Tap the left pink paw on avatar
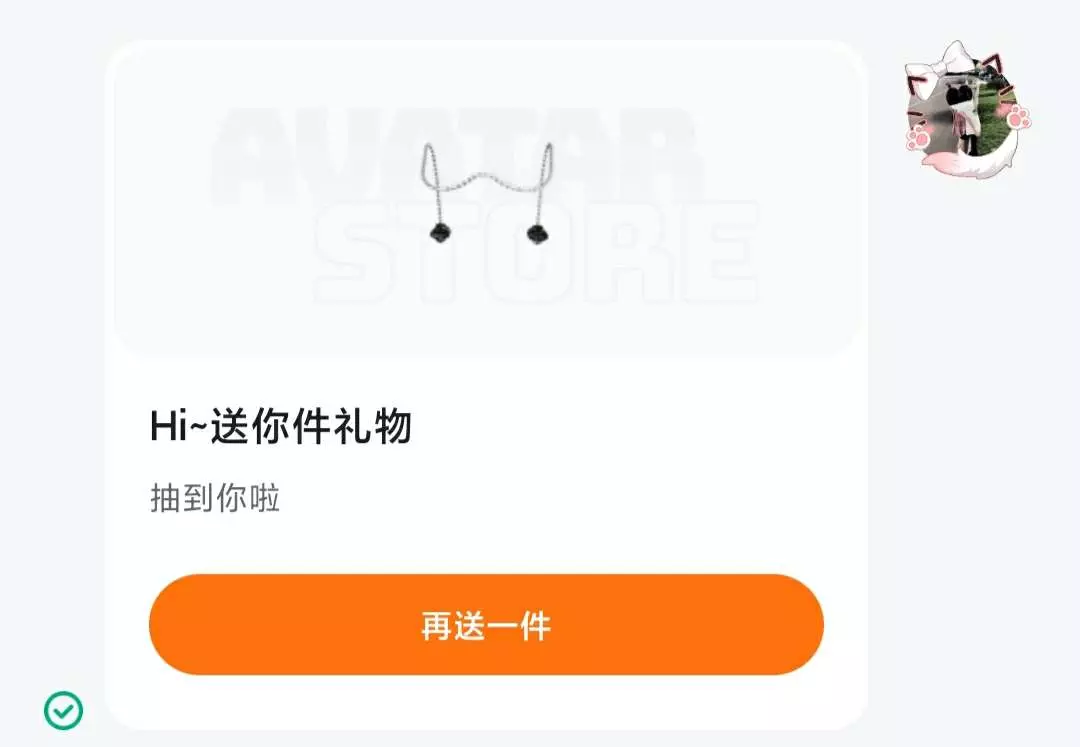The height and width of the screenshot is (747, 1080). (919, 136)
